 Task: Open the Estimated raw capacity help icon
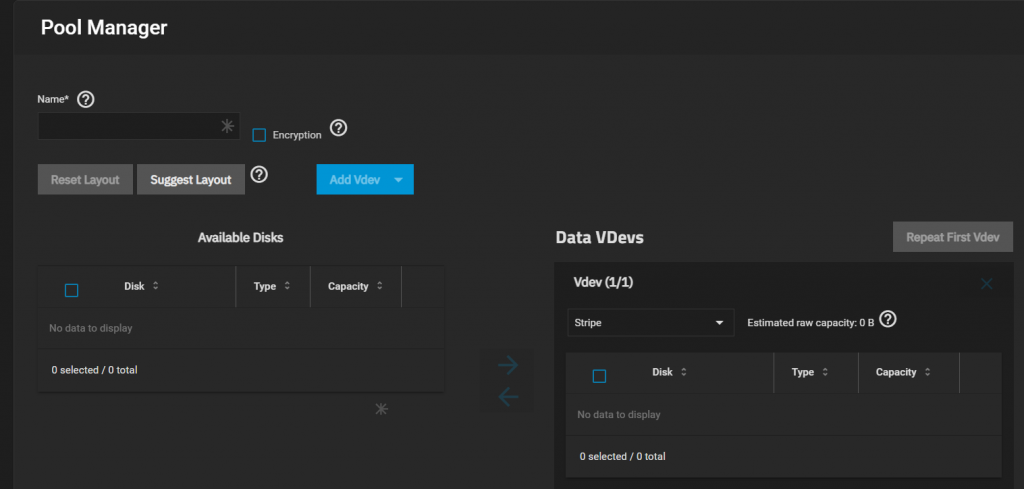pos(888,320)
